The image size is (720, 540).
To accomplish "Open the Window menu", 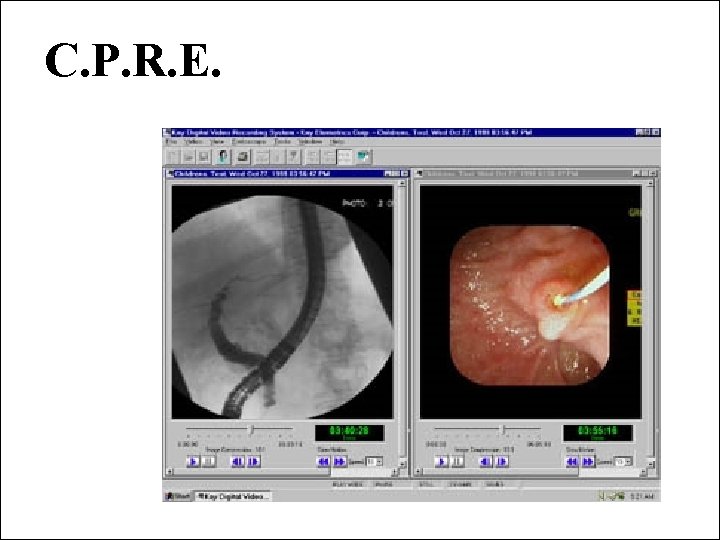I will (x=310, y=142).
